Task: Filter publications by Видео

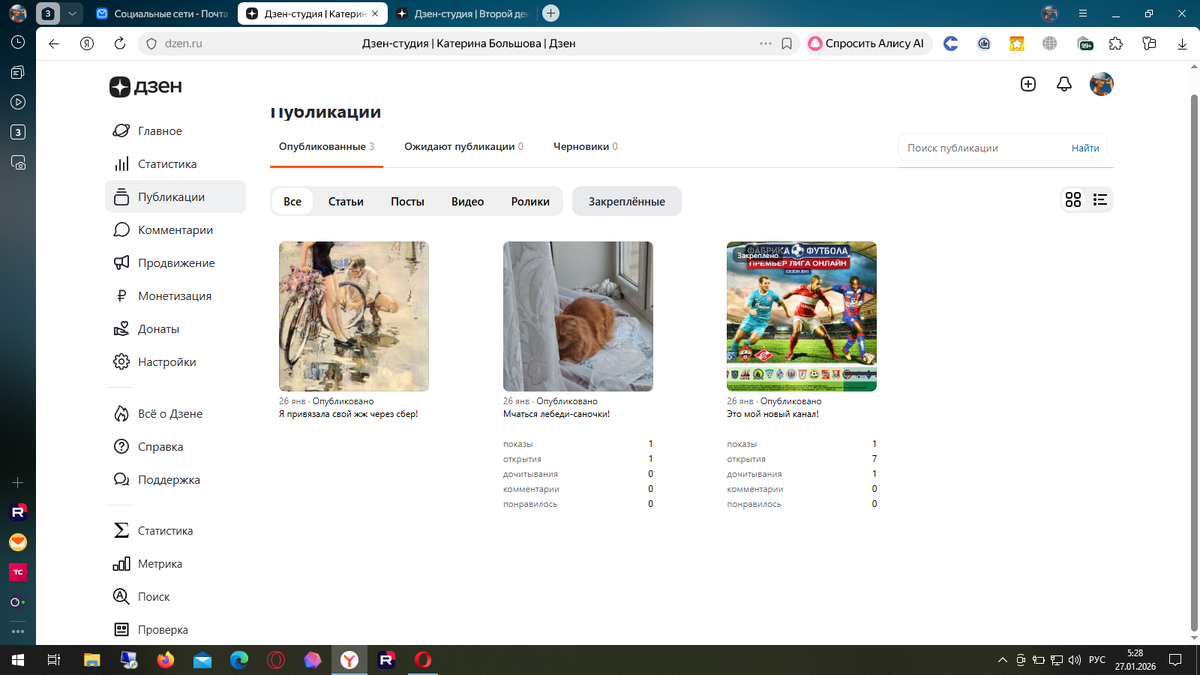Action: point(467,201)
